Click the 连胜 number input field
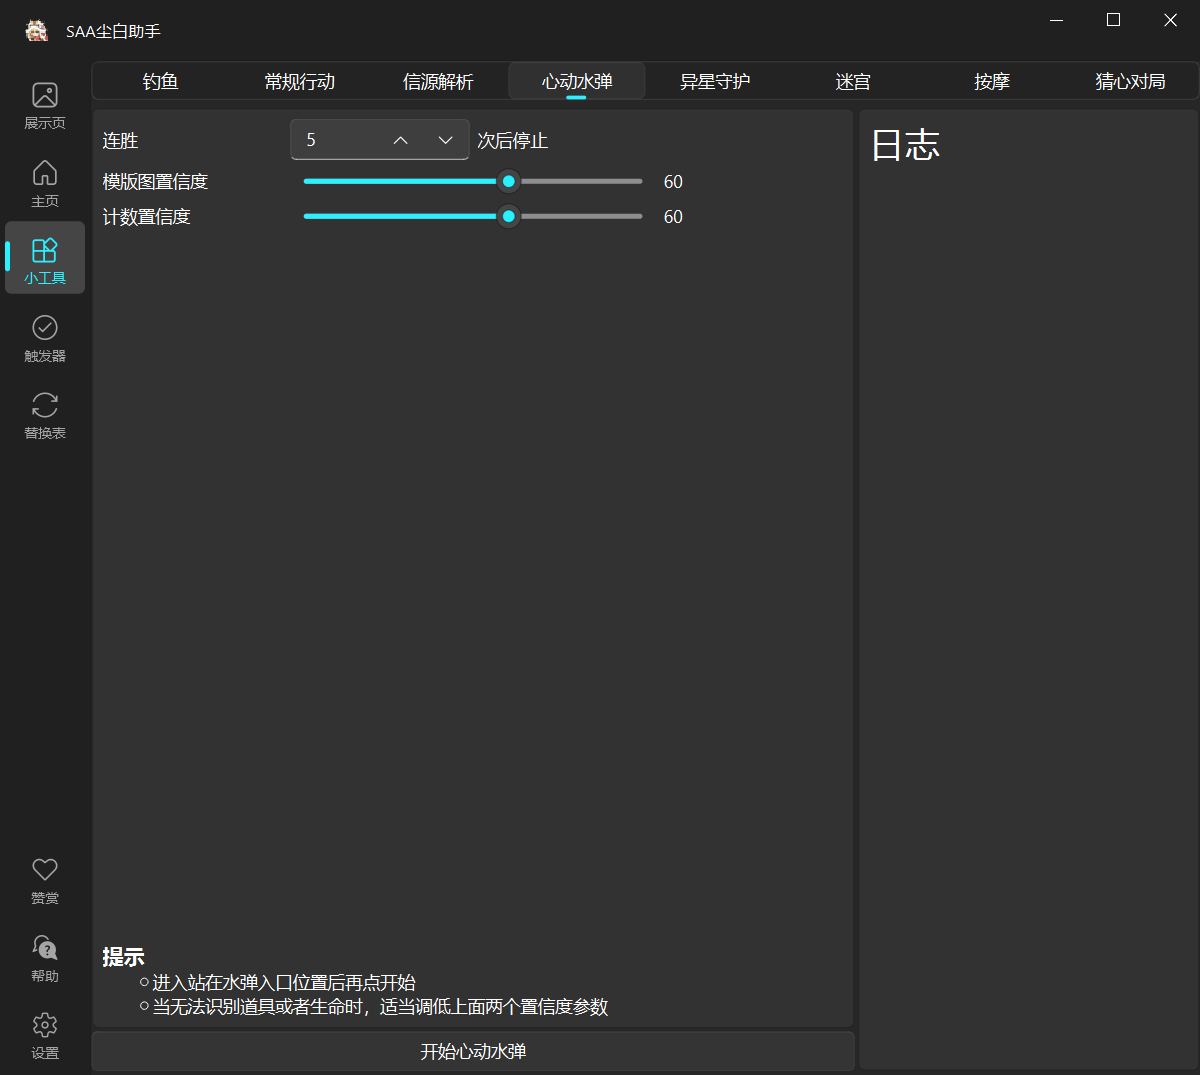Screen dimensions: 1200x1075 [380, 140]
